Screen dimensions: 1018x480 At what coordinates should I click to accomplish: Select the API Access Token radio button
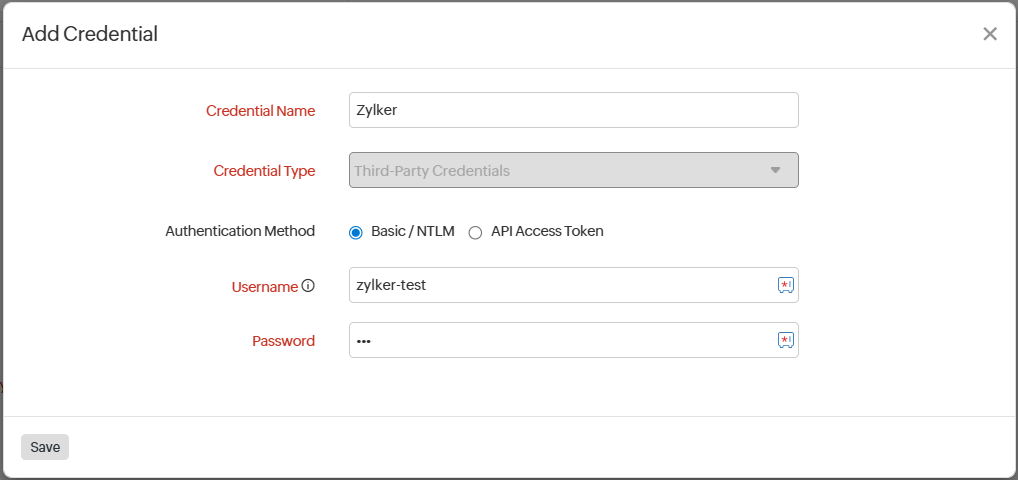[x=475, y=232]
